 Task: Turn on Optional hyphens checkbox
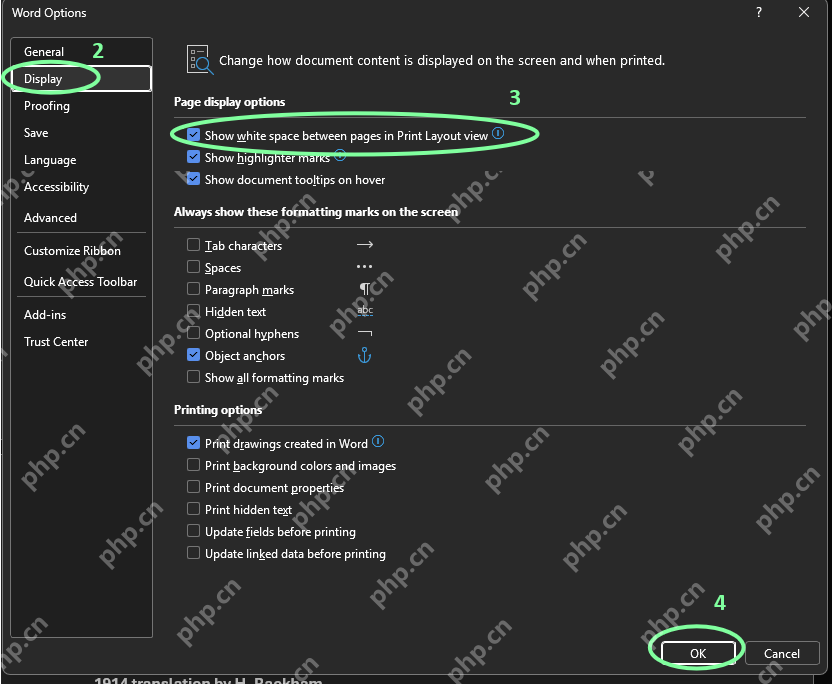[194, 333]
